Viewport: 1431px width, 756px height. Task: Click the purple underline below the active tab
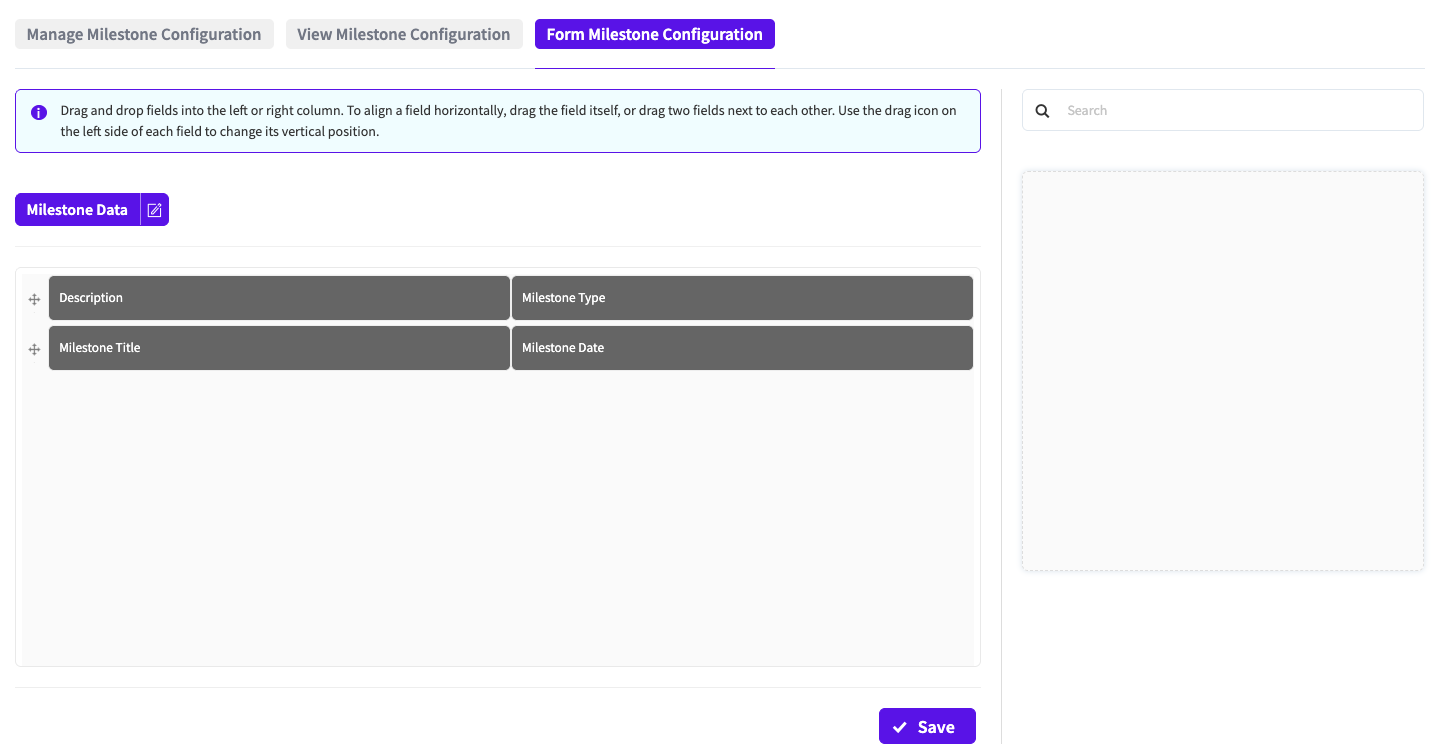[654, 68]
